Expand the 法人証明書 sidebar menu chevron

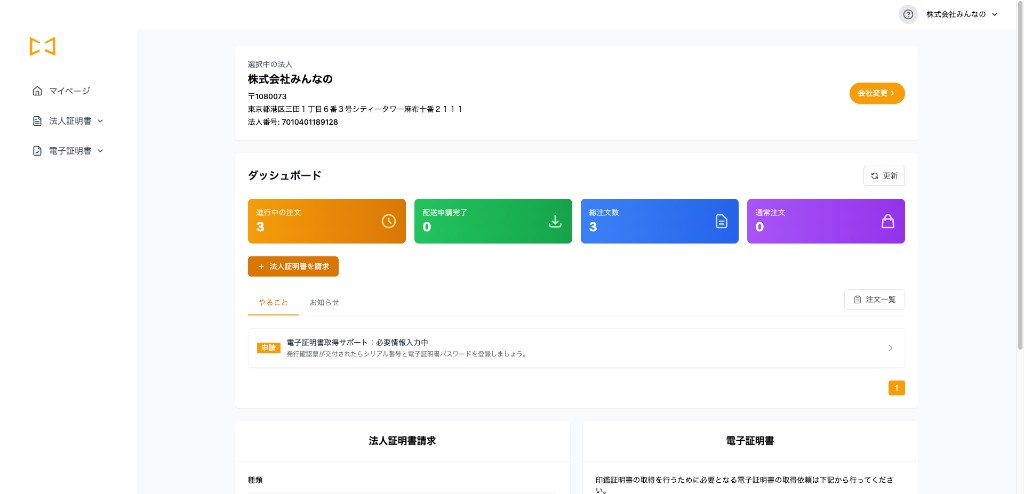point(100,121)
